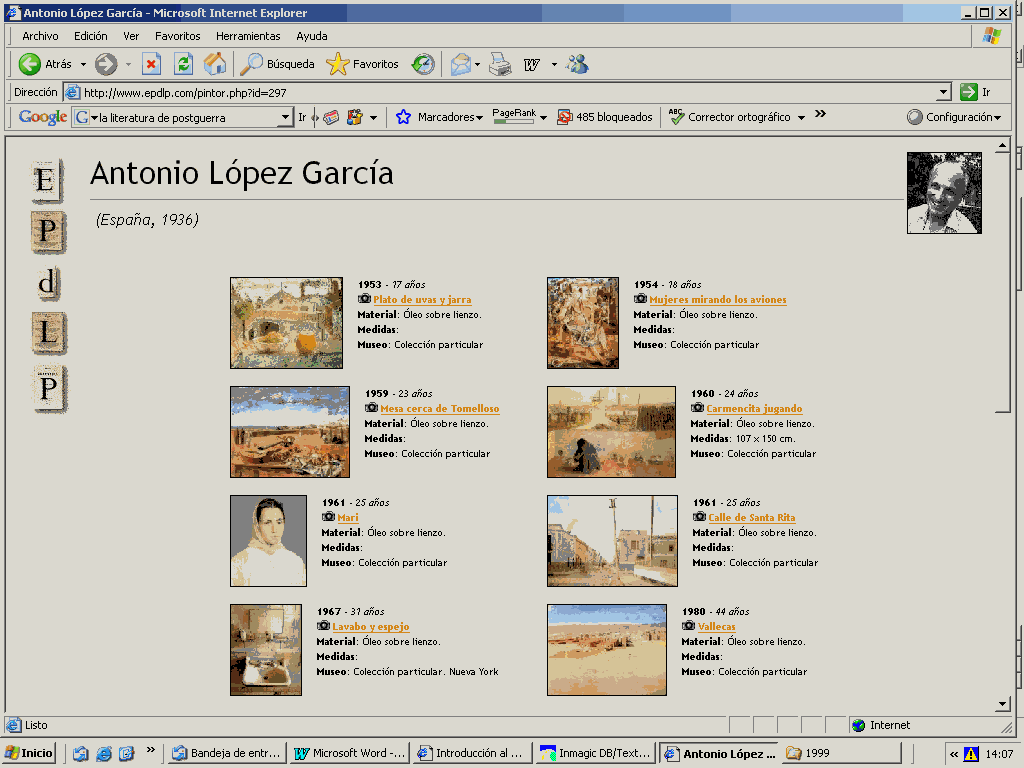
Task: Click the Plato de uvas y jarra thumbnail
Action: point(286,323)
